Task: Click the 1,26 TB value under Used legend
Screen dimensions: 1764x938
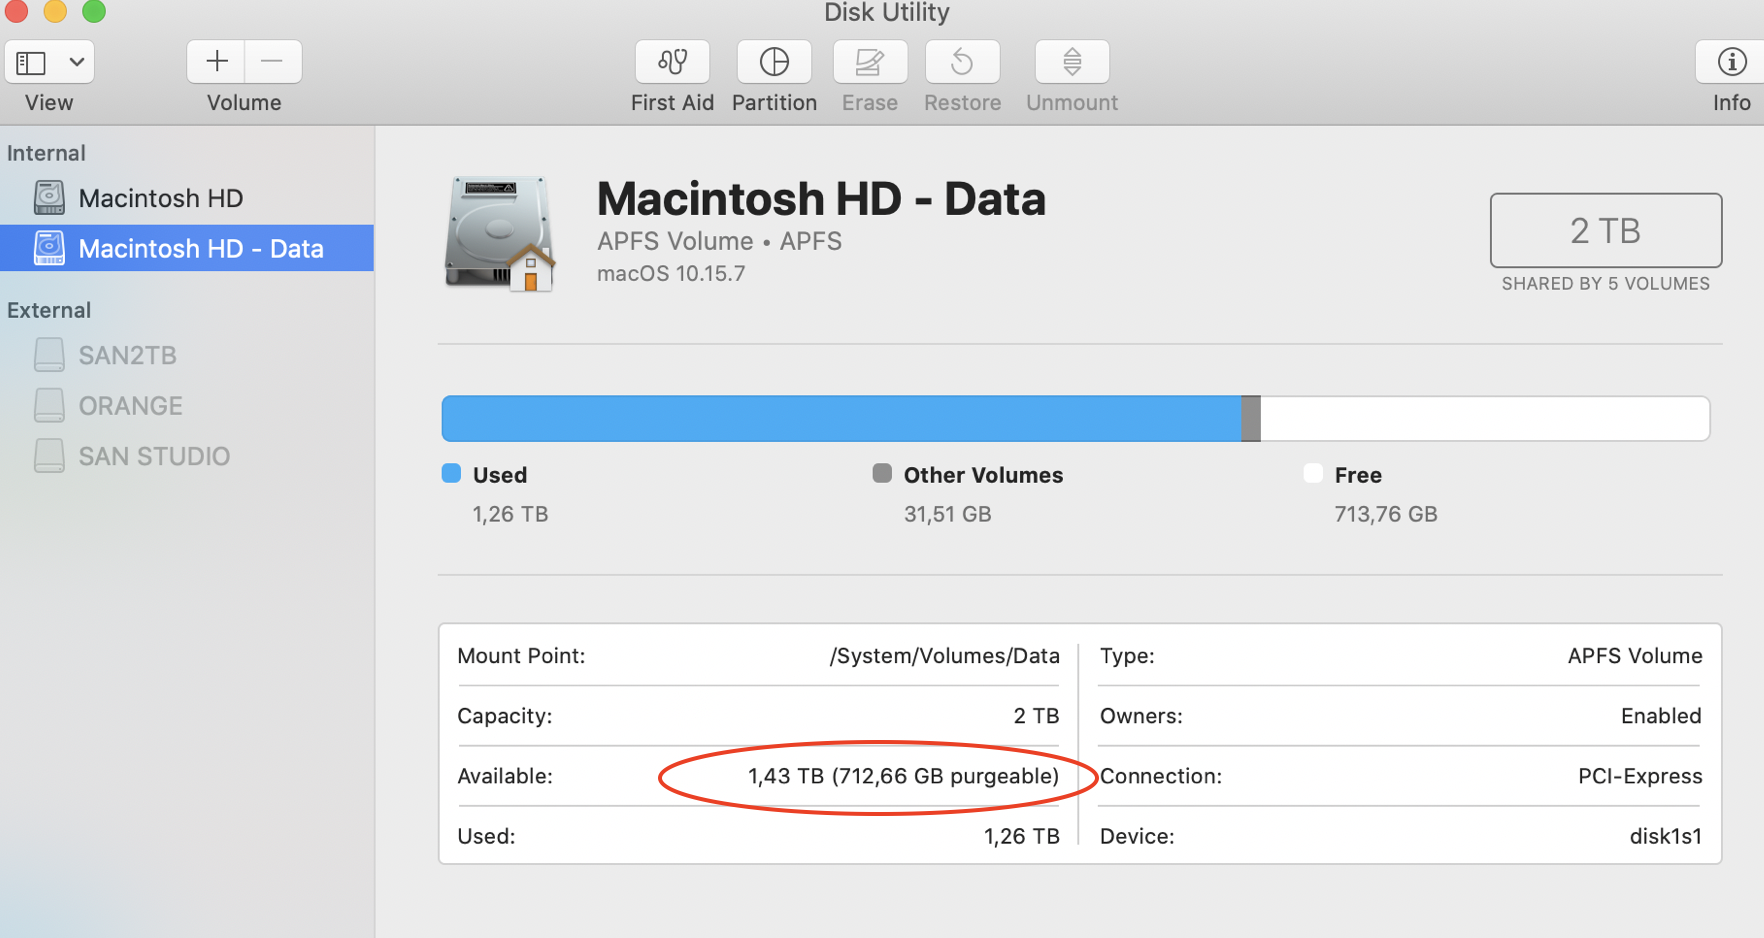Action: [510, 514]
